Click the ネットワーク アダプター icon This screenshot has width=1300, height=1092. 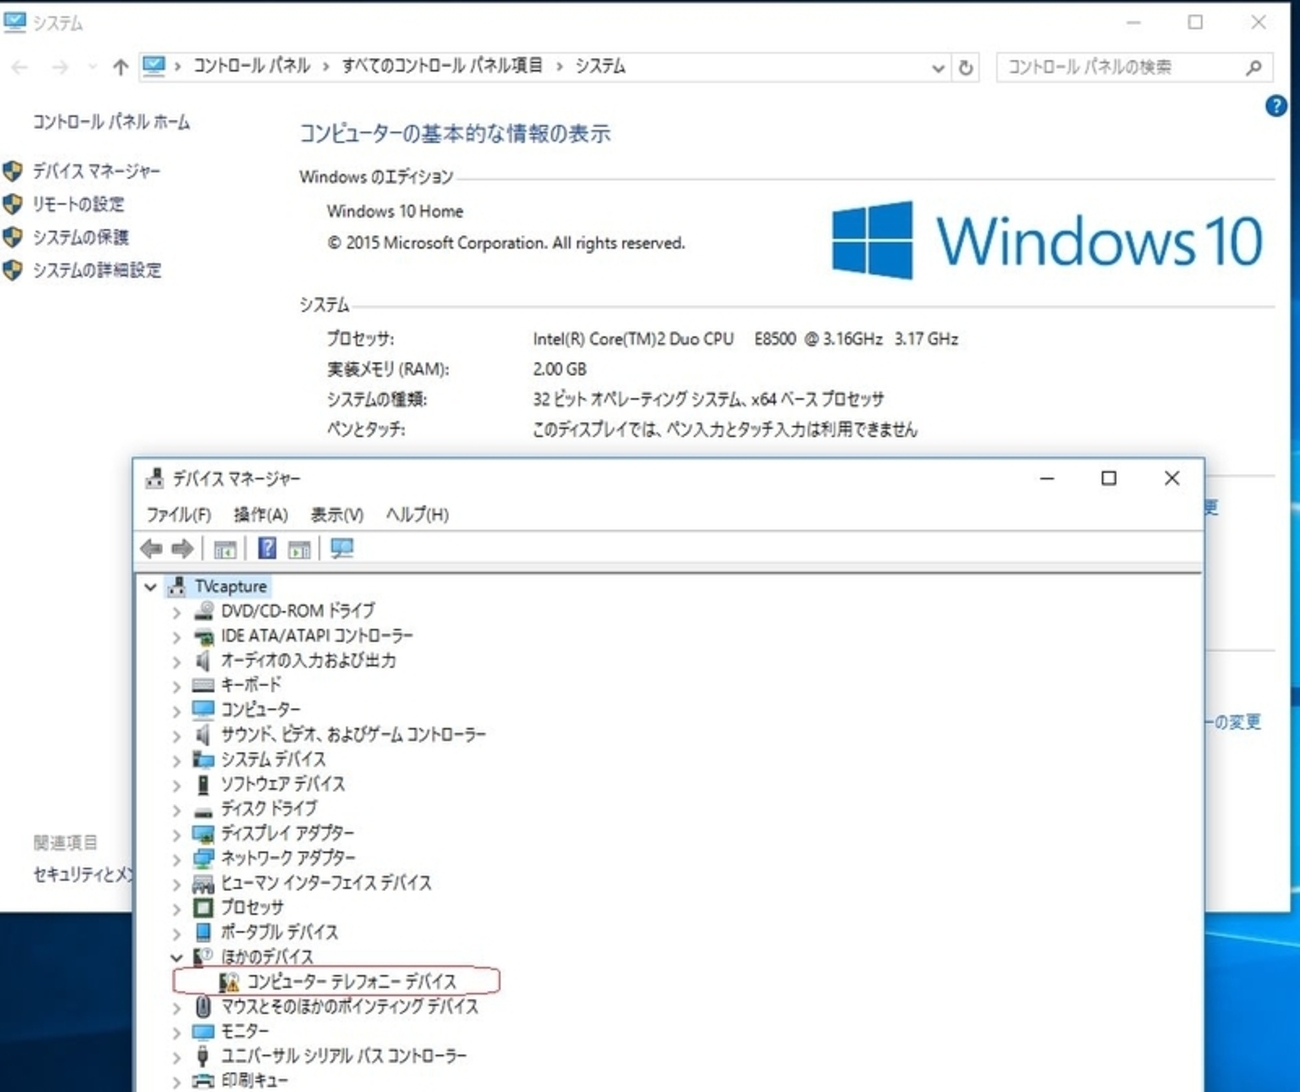pyautogui.click(x=203, y=858)
